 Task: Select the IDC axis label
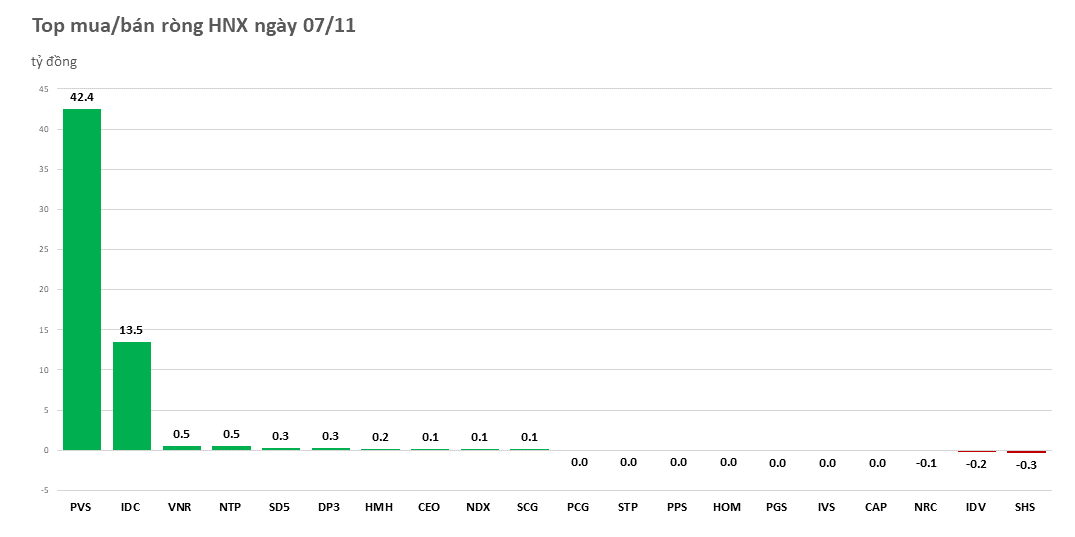pos(131,507)
